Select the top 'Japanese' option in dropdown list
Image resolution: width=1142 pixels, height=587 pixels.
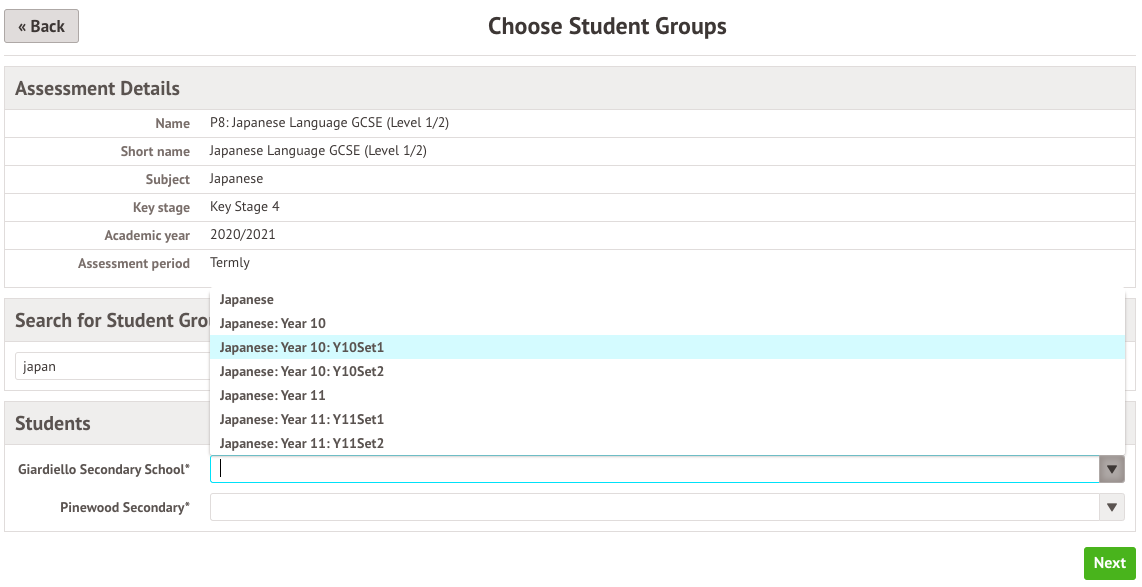click(x=247, y=299)
